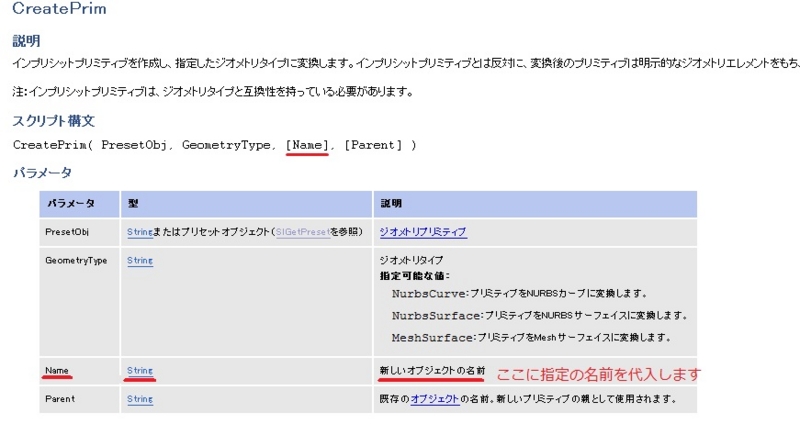Viewport: 800px width, 424px height.
Task: Select the パラメータ column header
Action: (80, 204)
